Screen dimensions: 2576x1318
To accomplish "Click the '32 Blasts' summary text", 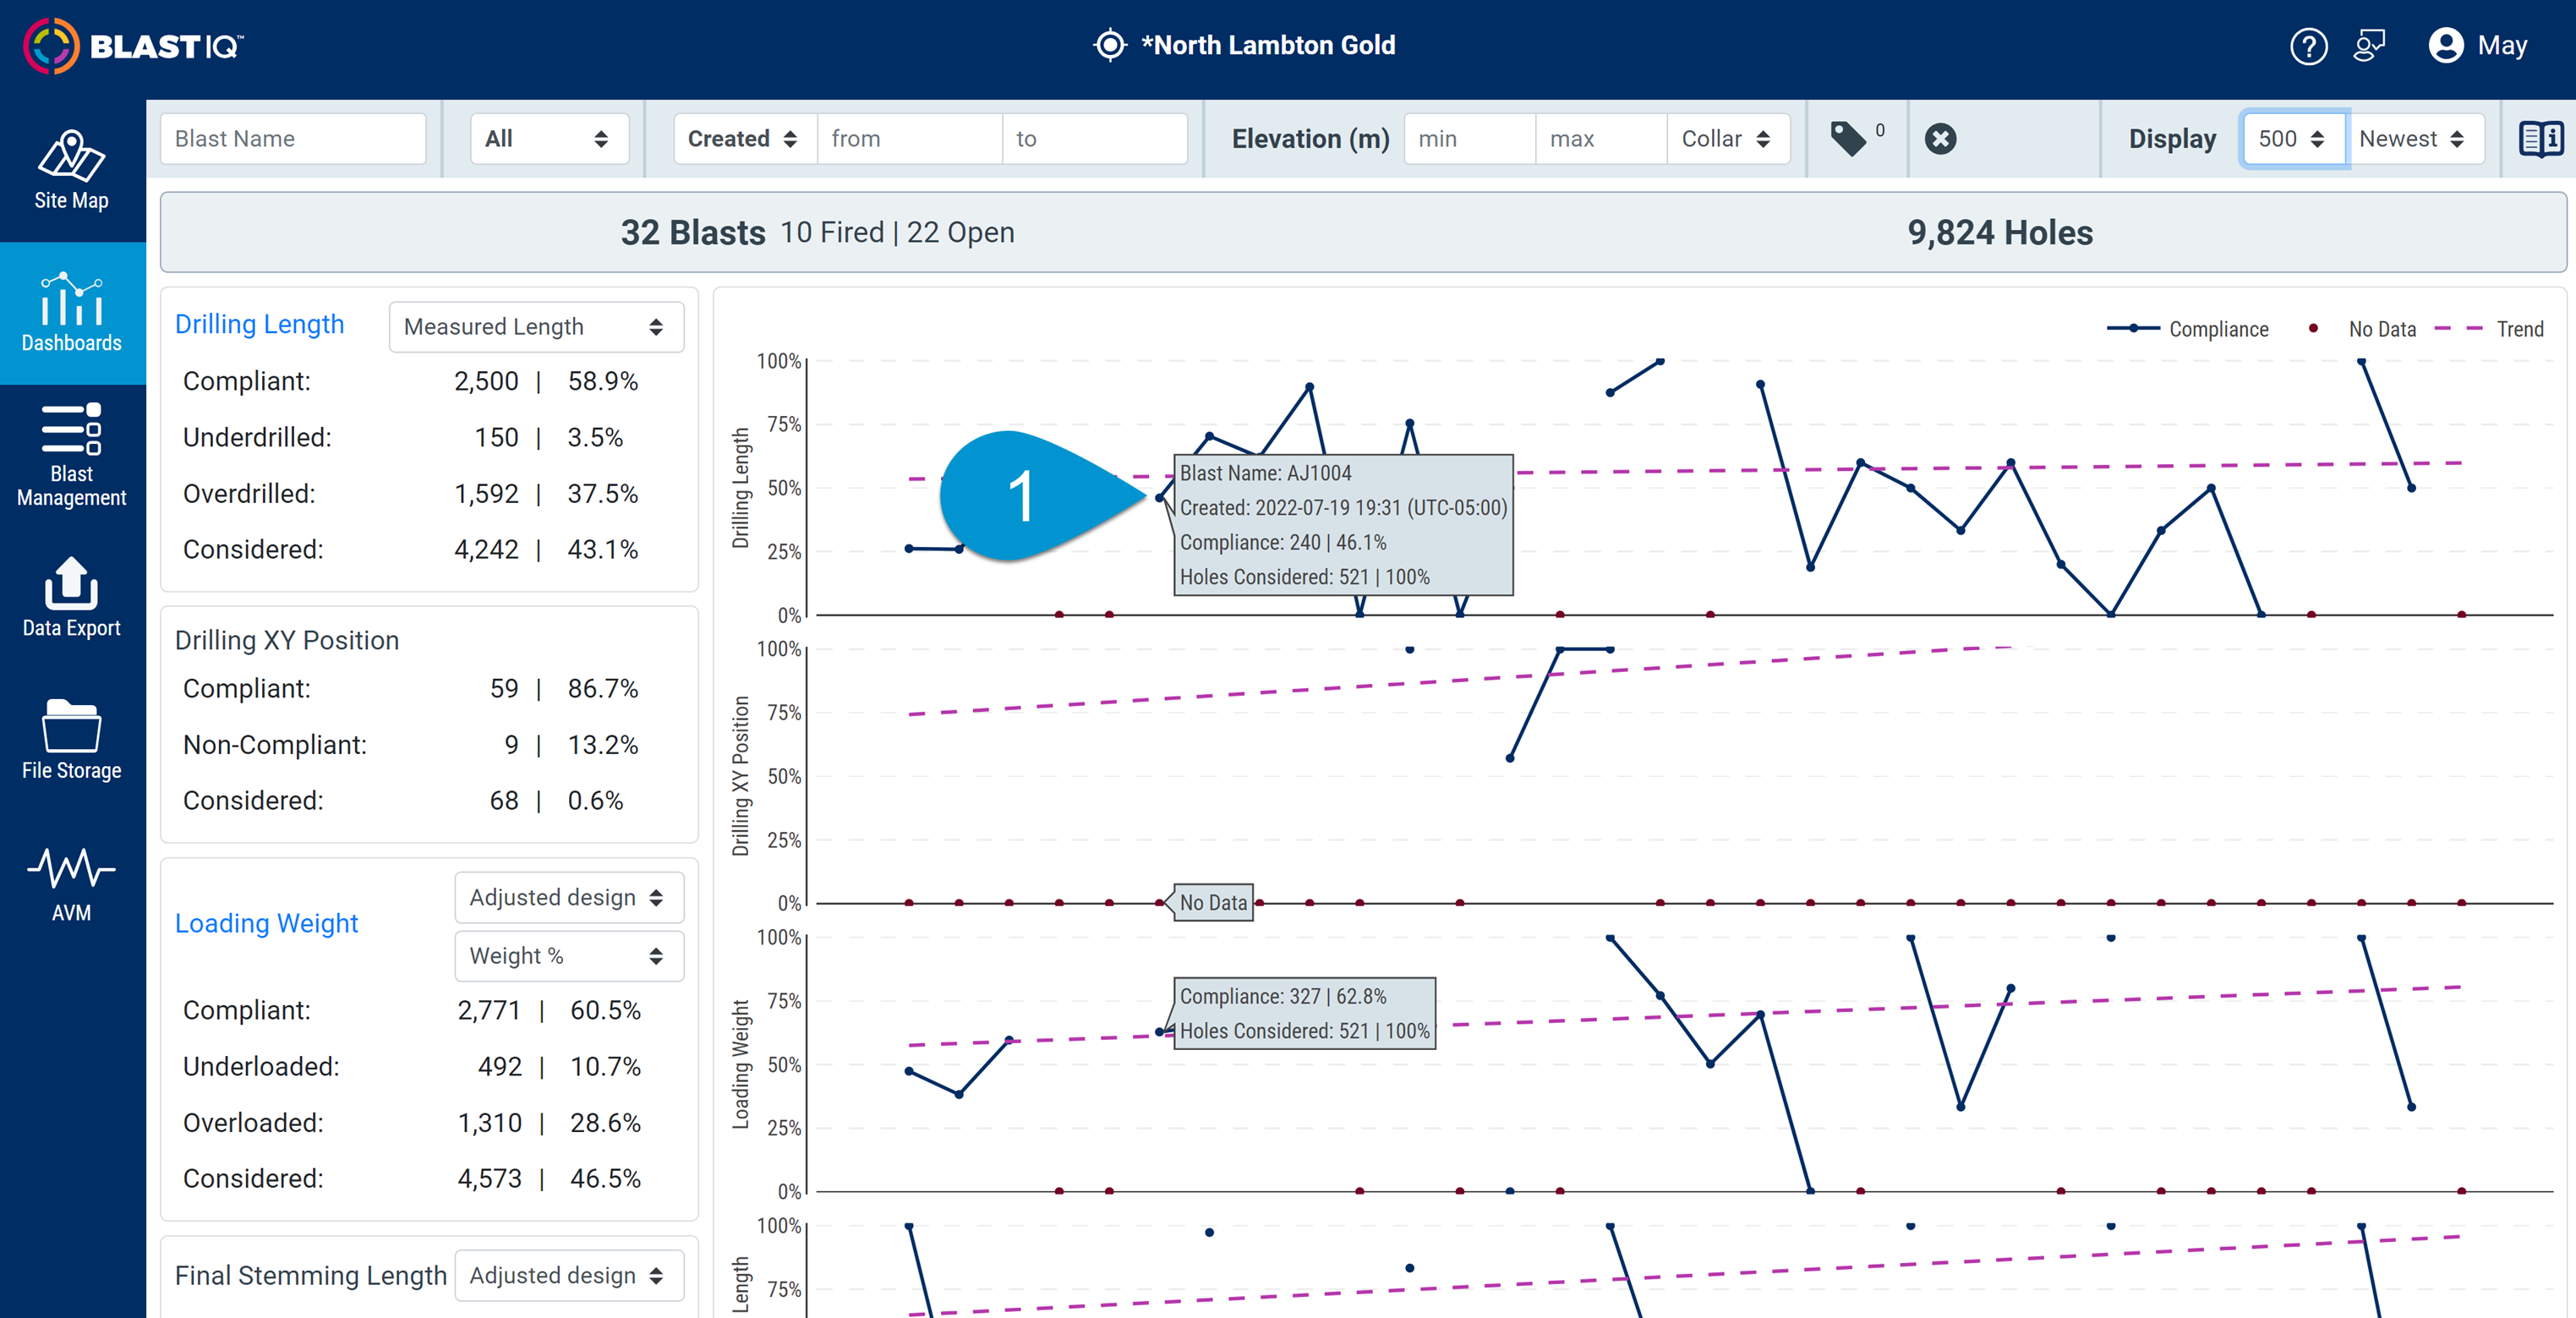I will 693,232.
